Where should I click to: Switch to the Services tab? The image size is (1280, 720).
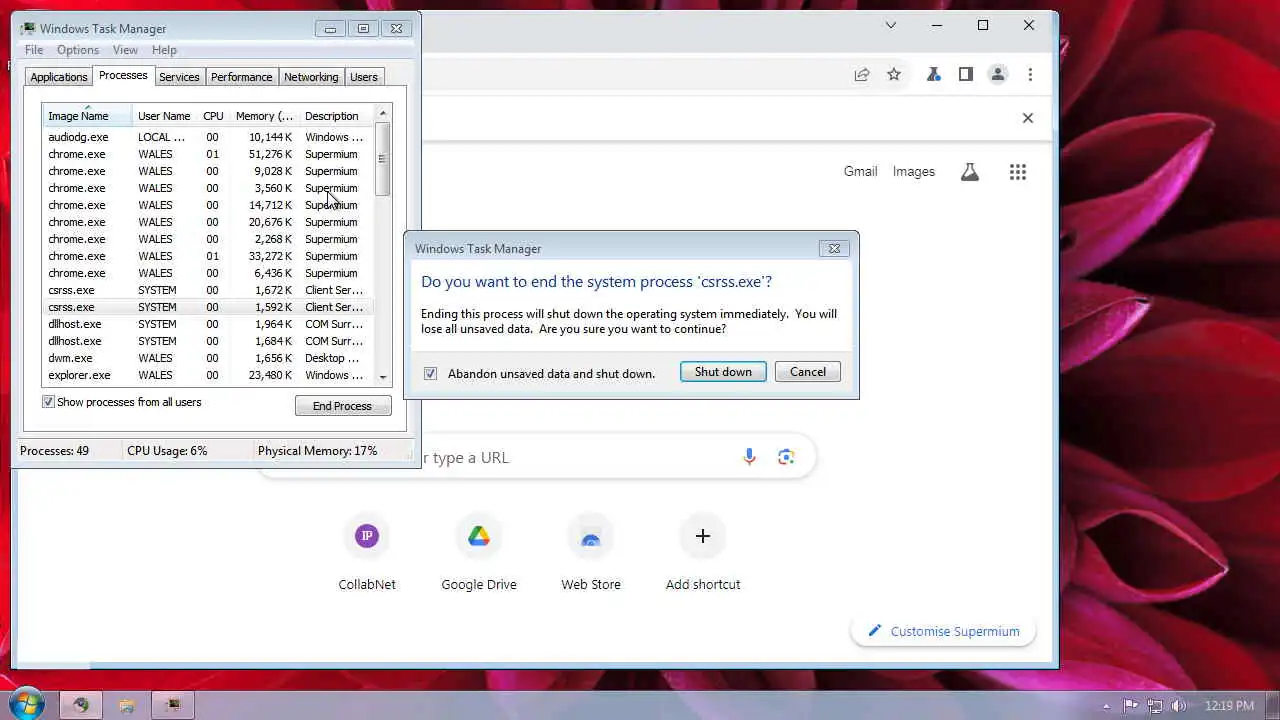(x=179, y=77)
